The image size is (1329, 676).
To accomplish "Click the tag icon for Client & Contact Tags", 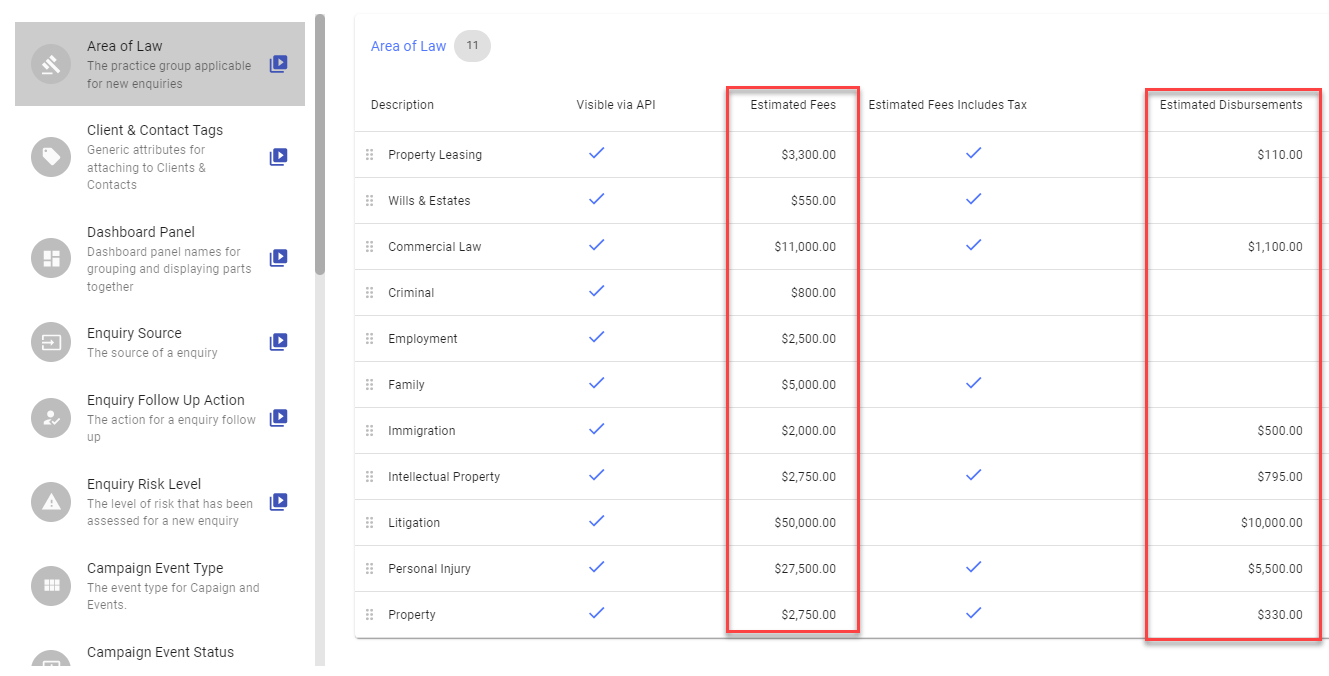I will [x=51, y=157].
